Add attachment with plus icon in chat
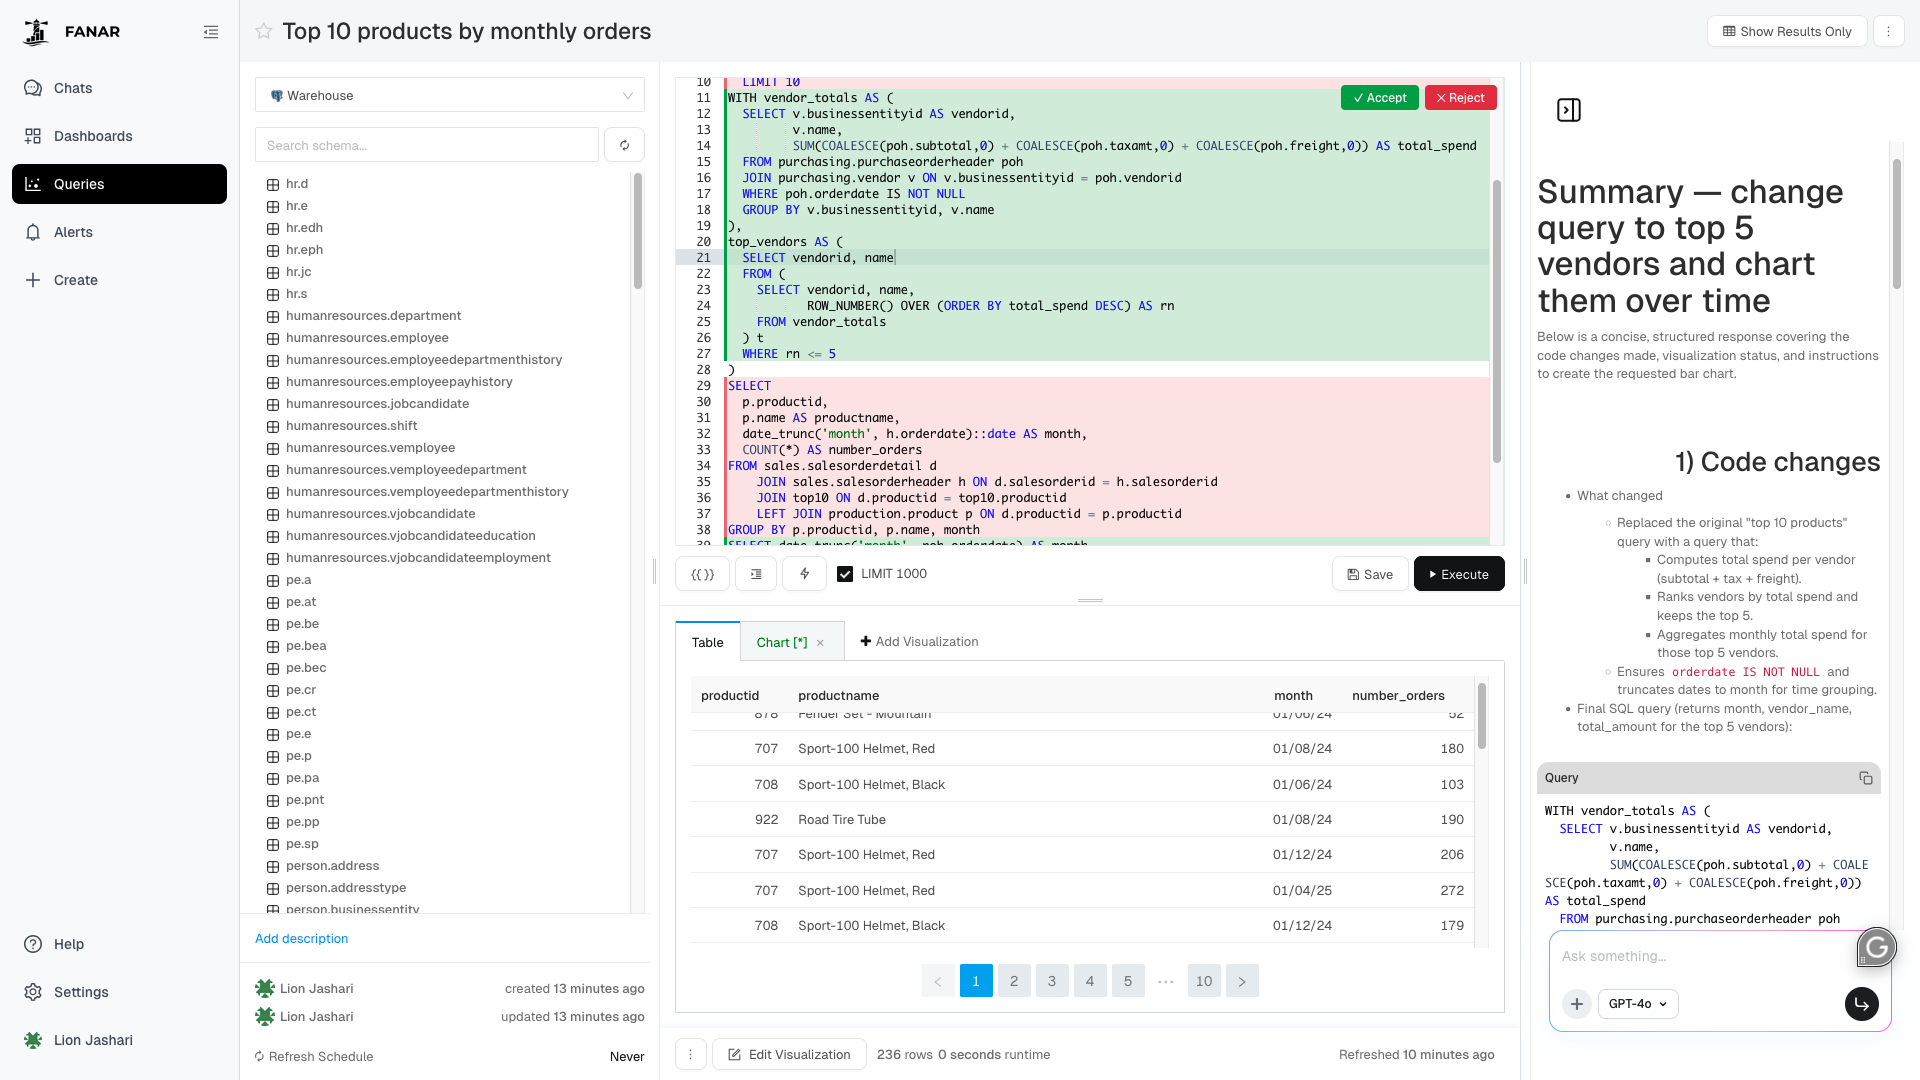1920x1080 pixels. [x=1577, y=1003]
